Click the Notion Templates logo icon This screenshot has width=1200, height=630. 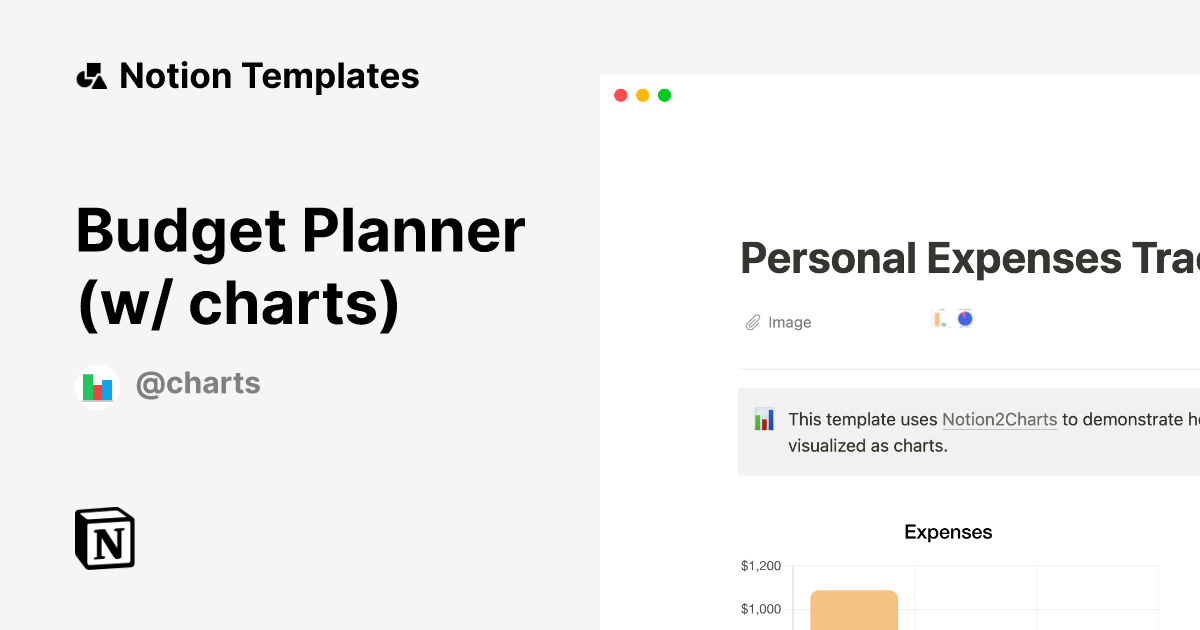(91, 75)
